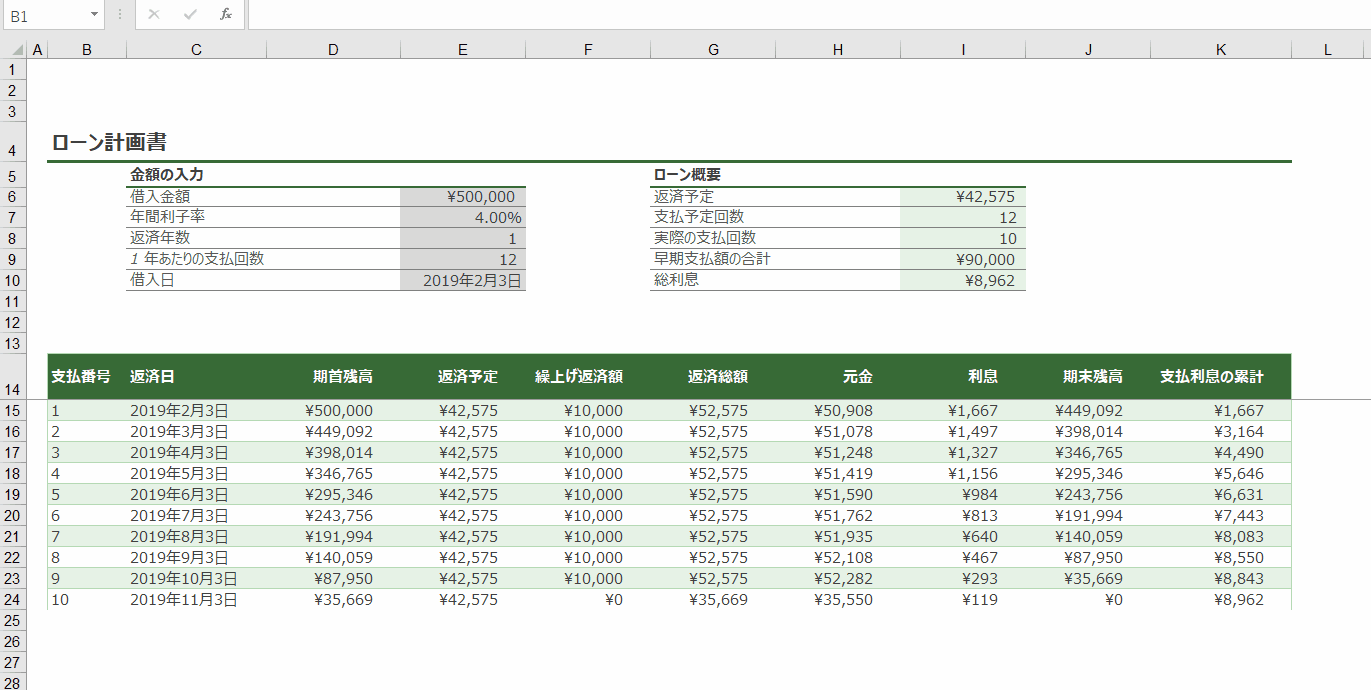Click the 金額の入力 section heading
Screen dimensions: 1371x690
click(x=167, y=175)
